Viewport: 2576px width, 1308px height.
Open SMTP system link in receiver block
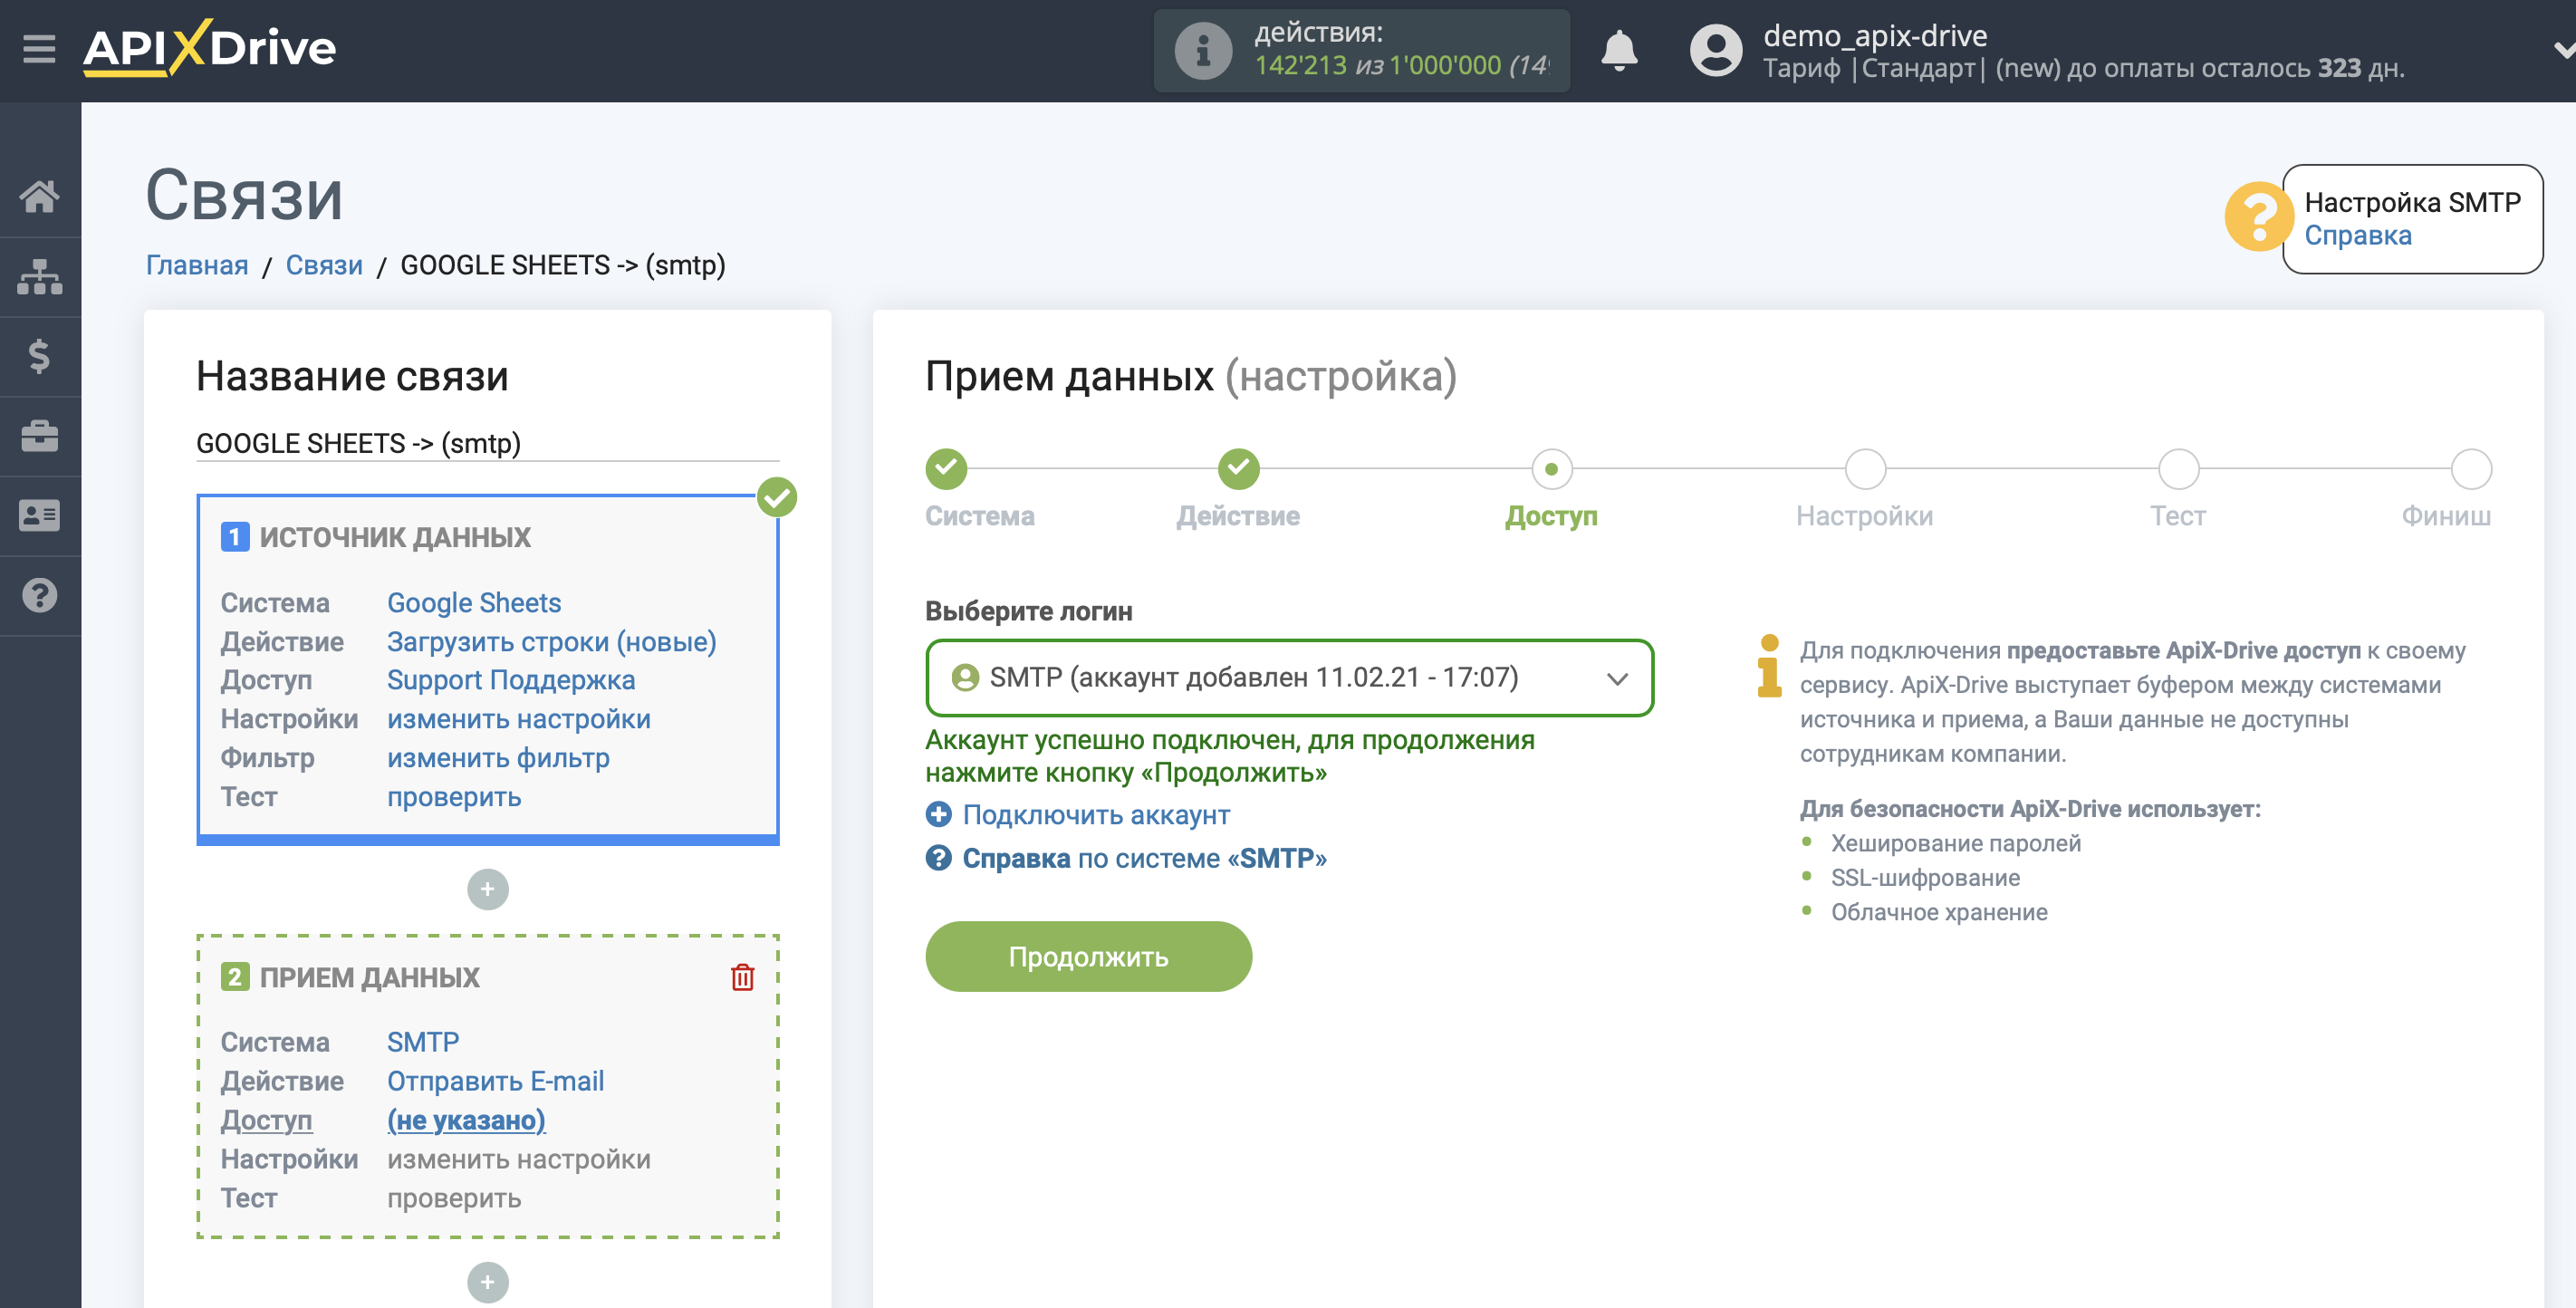[423, 1042]
